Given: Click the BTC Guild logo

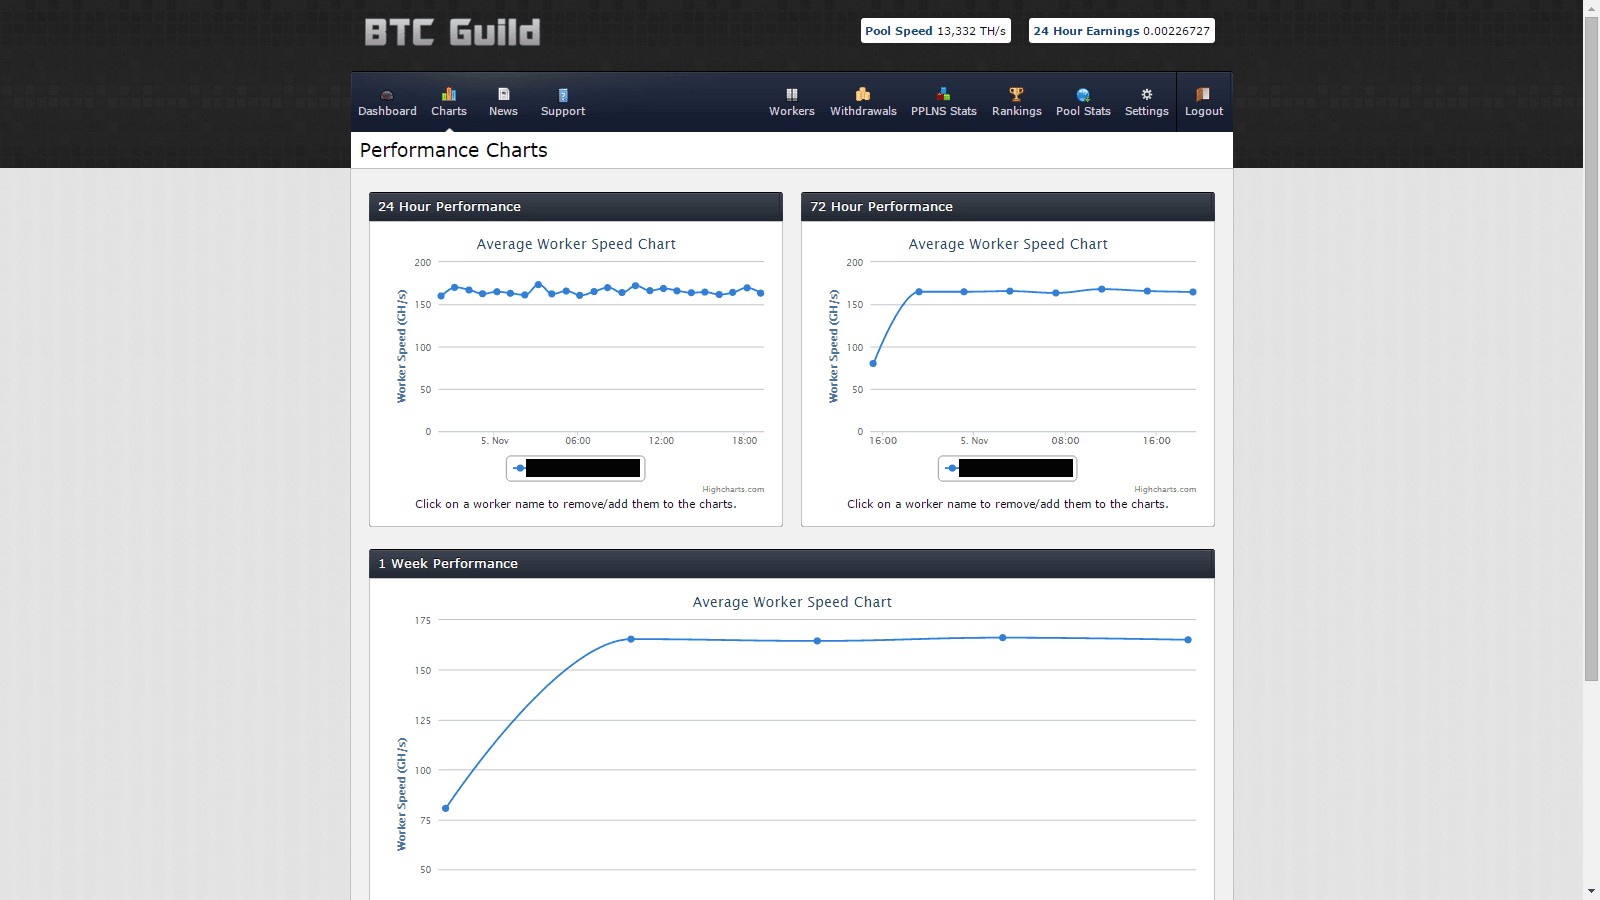Looking at the screenshot, I should (452, 32).
